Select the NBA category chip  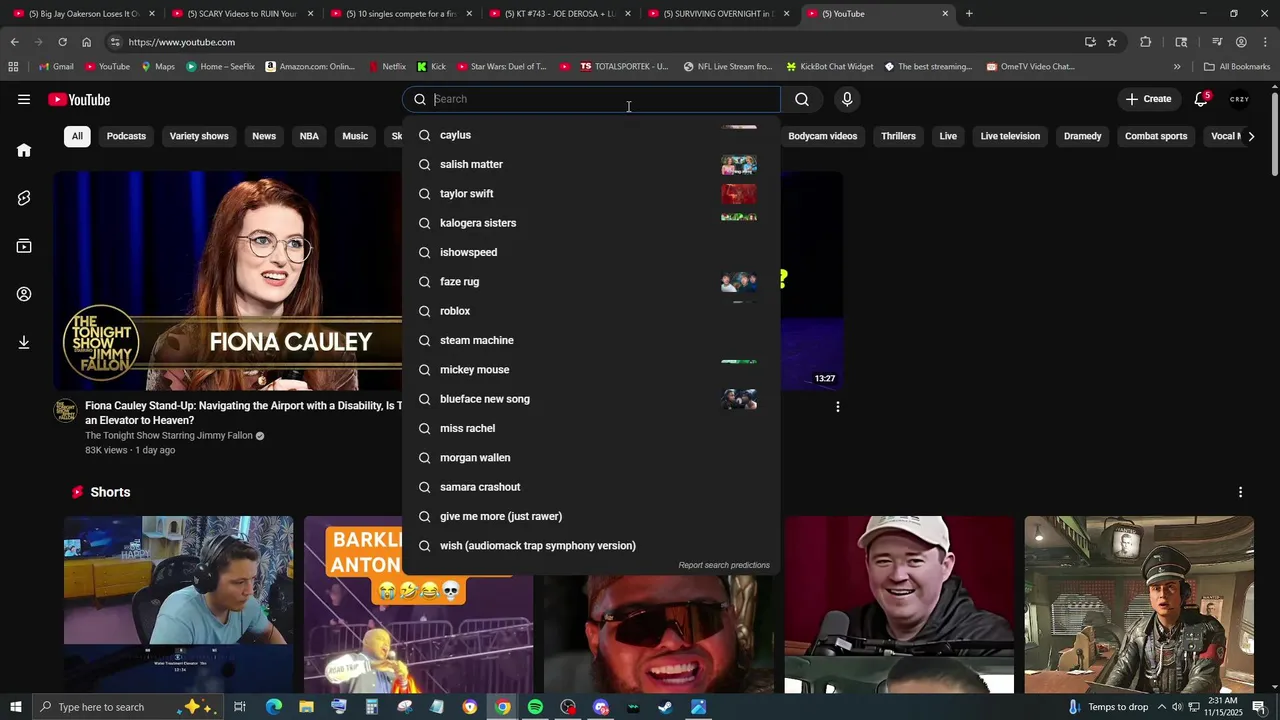pyautogui.click(x=309, y=136)
